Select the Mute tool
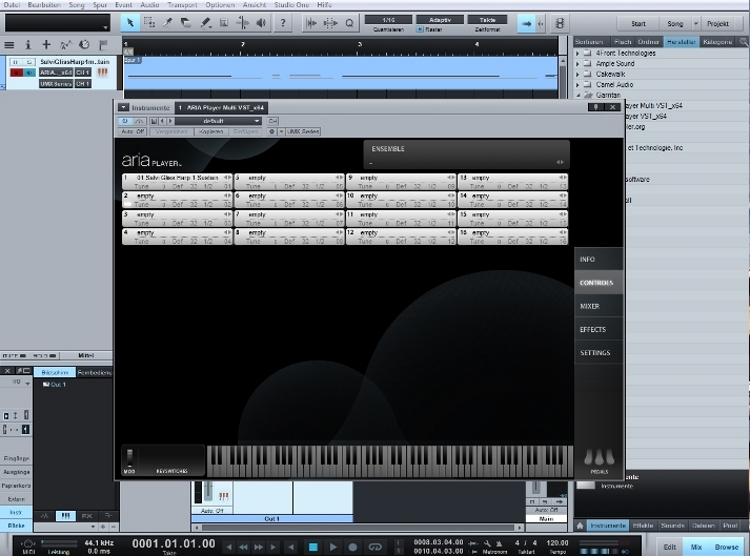 click(x=224, y=22)
